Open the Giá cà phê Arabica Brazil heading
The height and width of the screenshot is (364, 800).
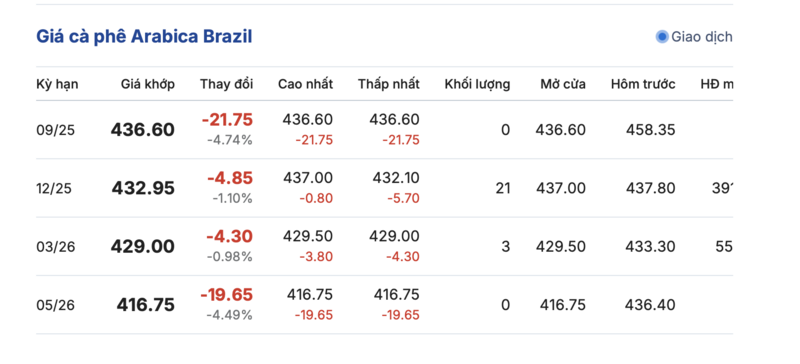coord(144,37)
